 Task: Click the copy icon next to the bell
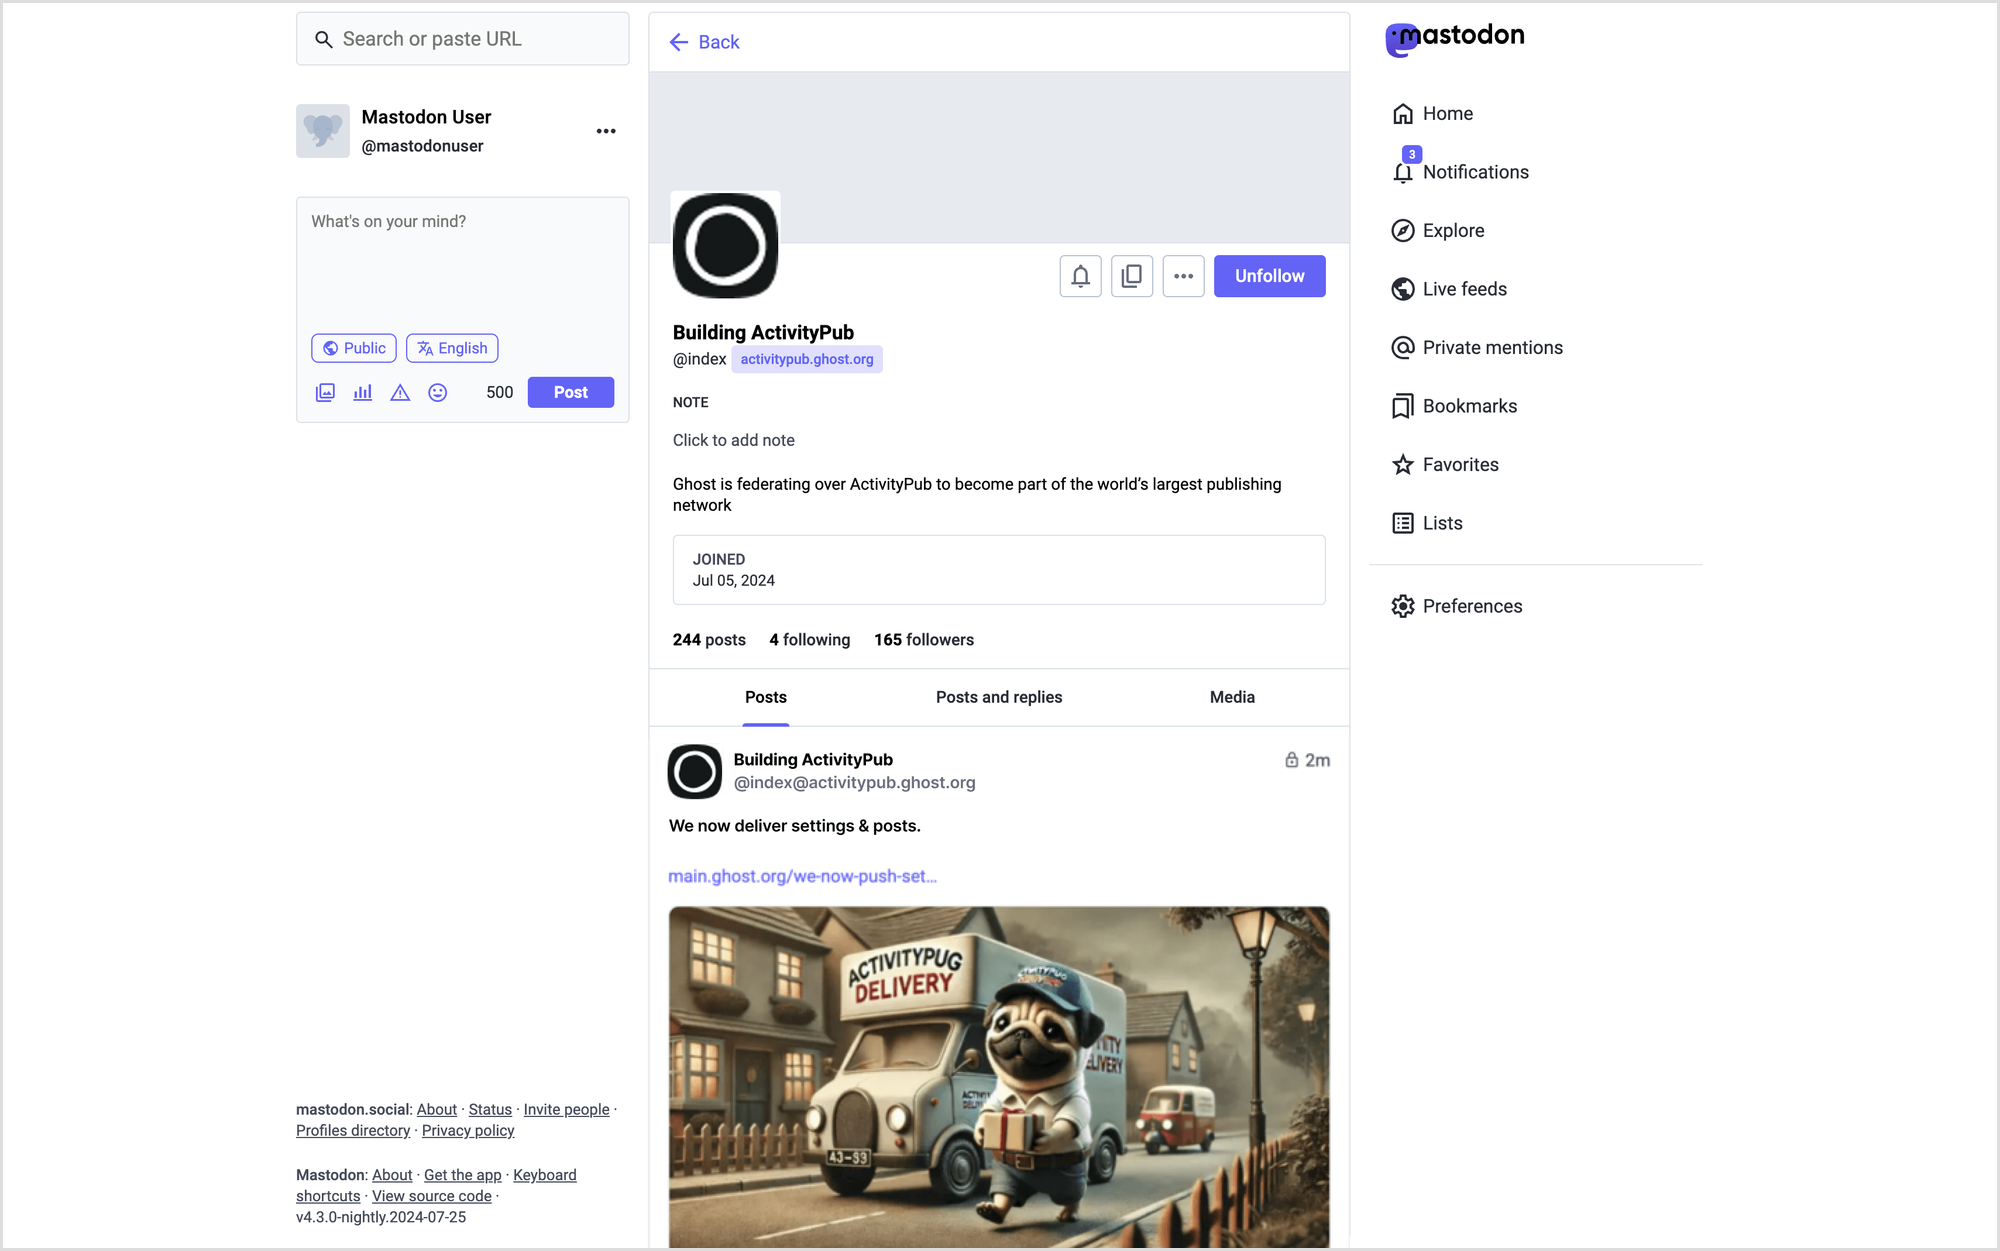[x=1132, y=276]
